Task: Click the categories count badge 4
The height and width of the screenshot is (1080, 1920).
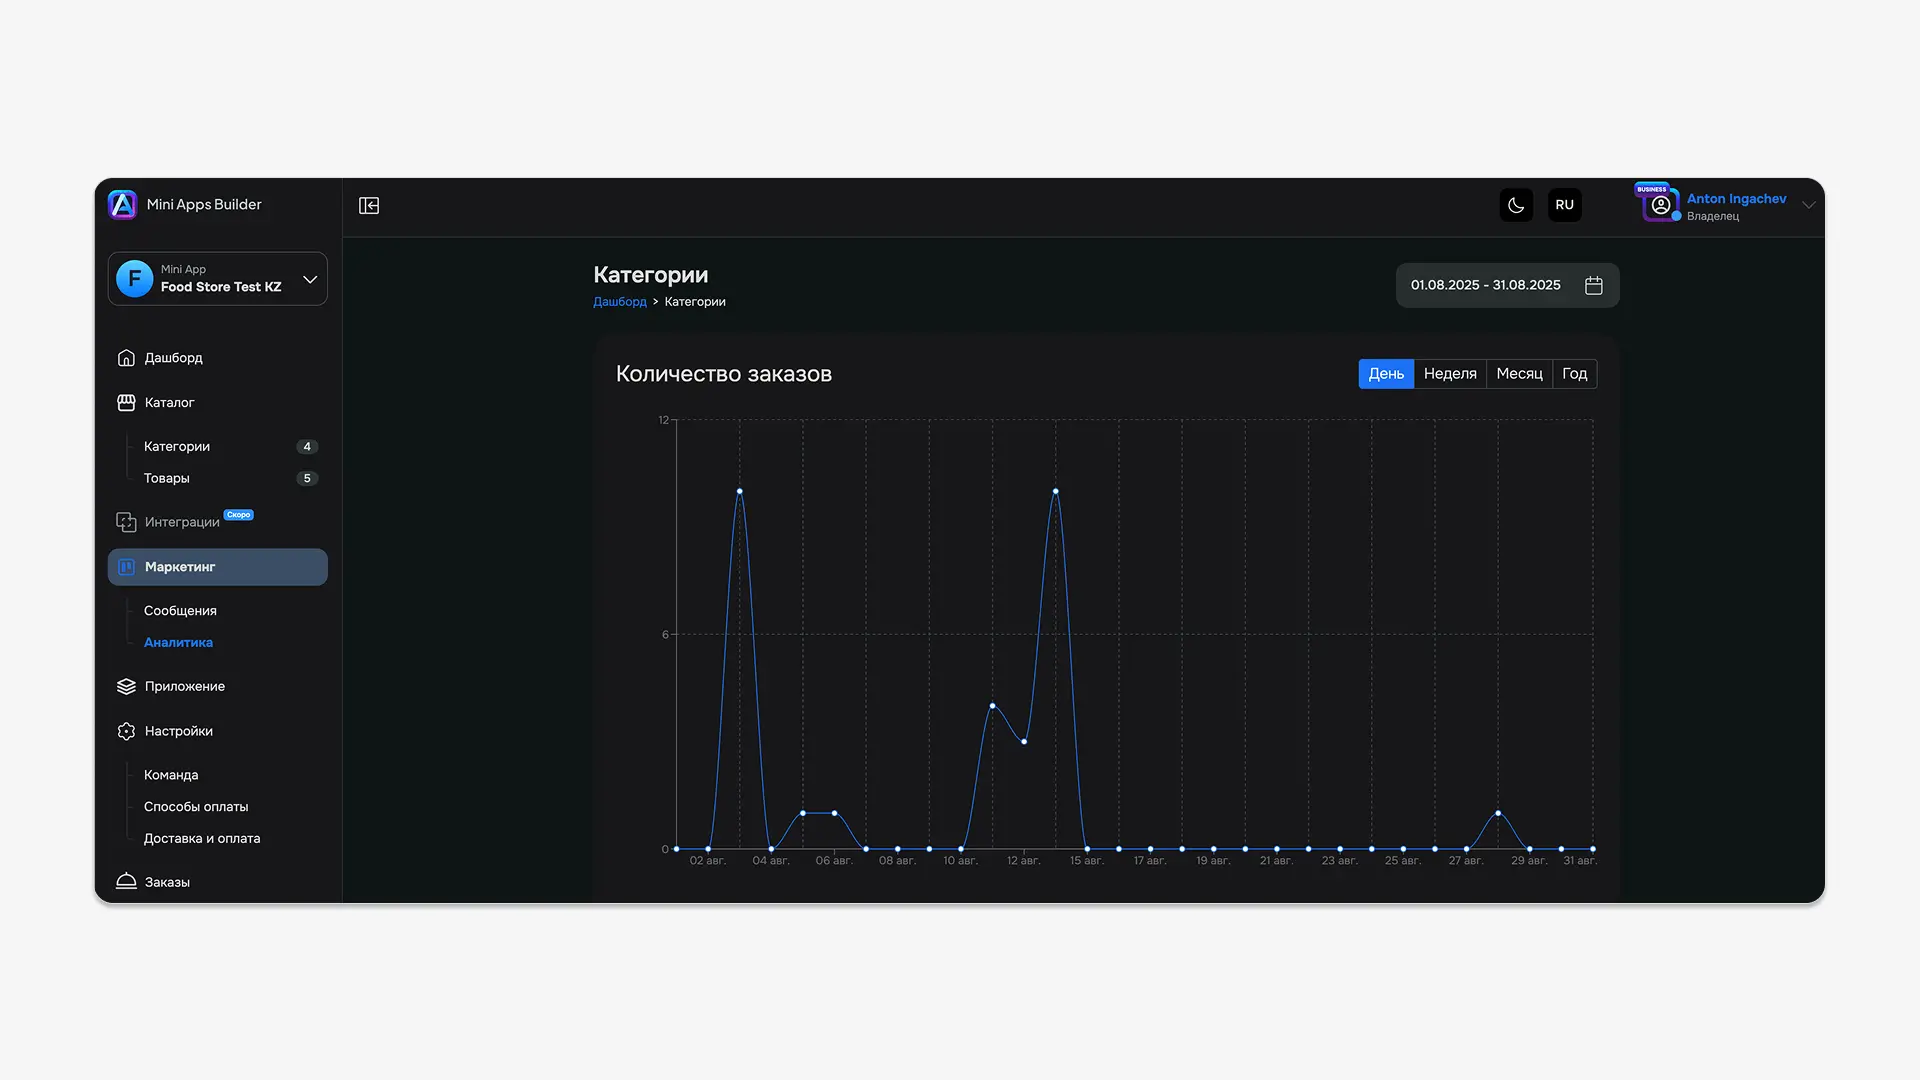Action: tap(307, 447)
